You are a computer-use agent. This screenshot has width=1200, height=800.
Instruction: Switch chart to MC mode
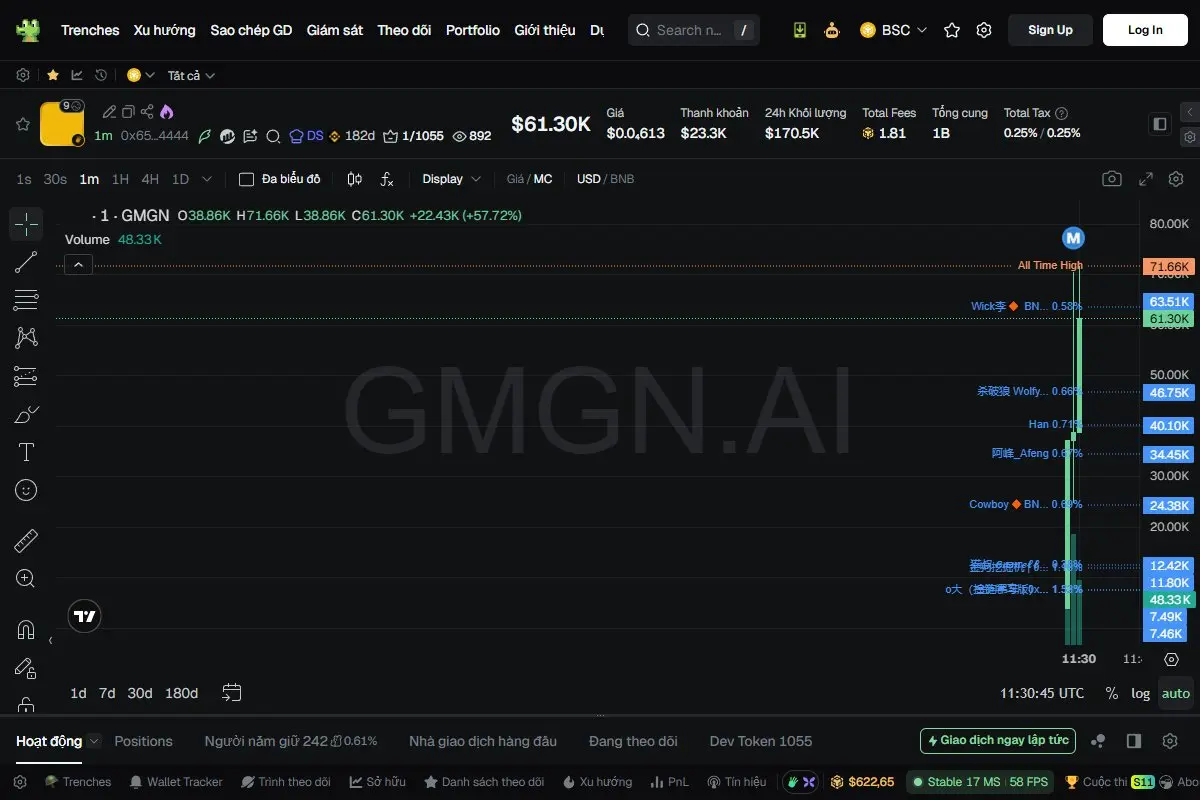click(x=543, y=179)
